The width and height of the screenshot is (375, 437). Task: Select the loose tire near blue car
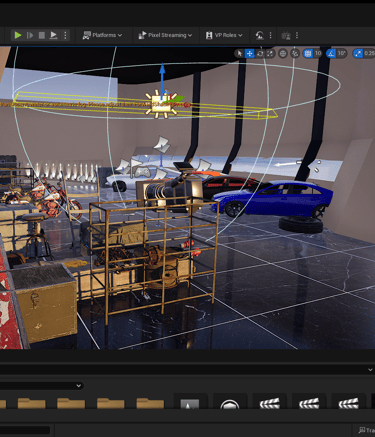tap(301, 224)
